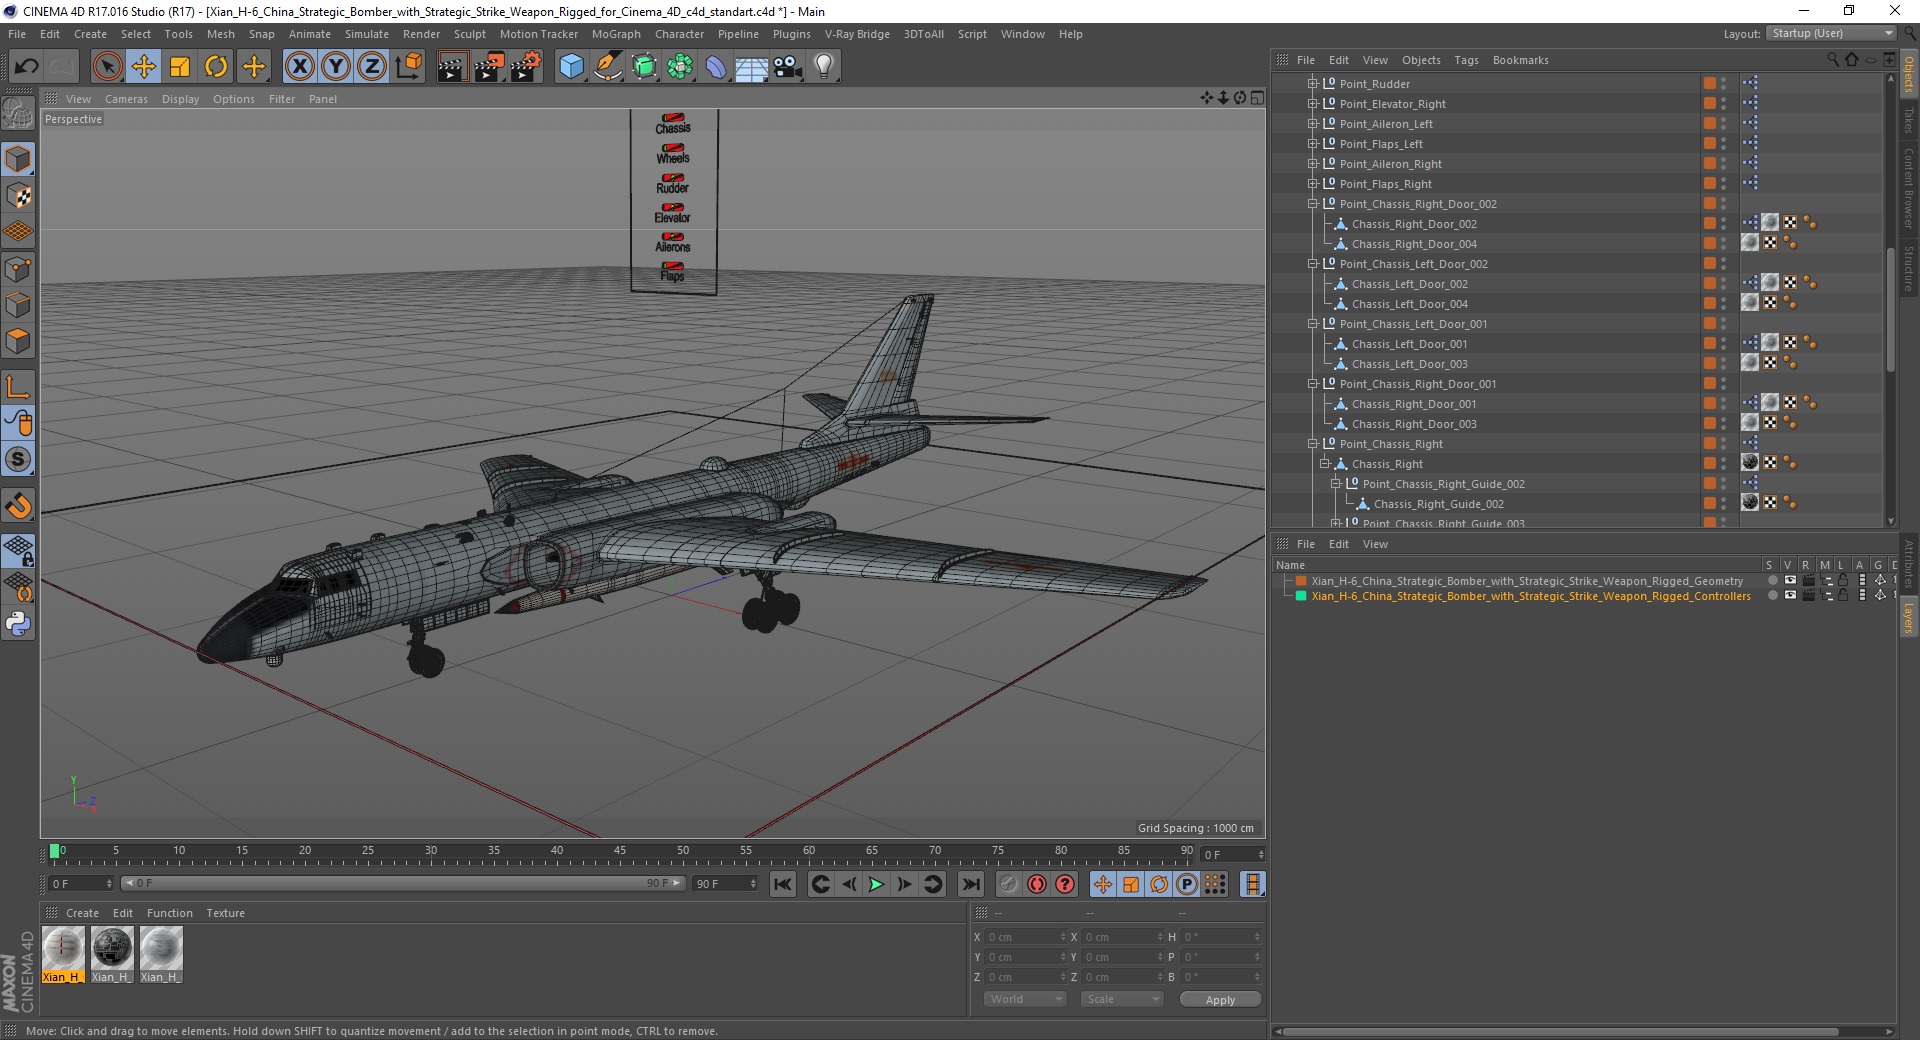Click the Apply button
Screen dimensions: 1920x1040
(1220, 1000)
